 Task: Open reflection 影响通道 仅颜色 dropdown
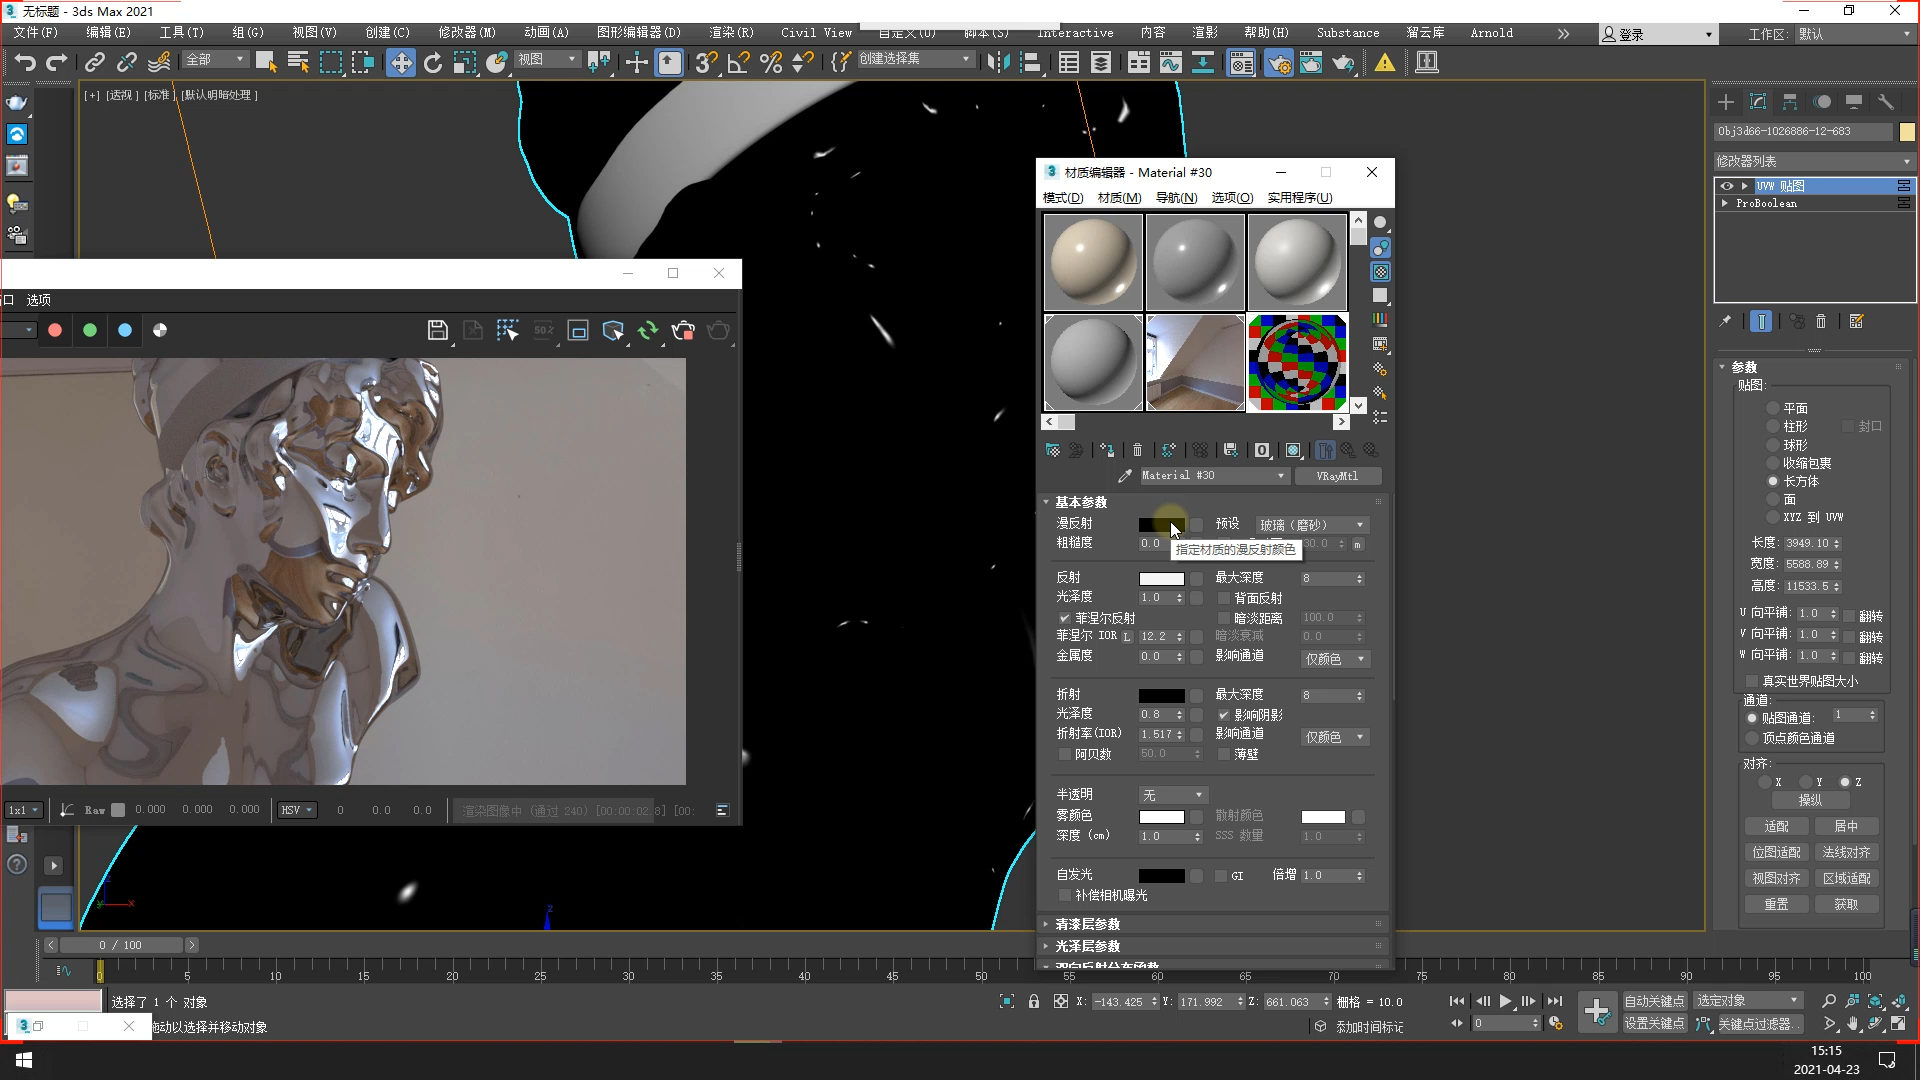pyautogui.click(x=1334, y=659)
